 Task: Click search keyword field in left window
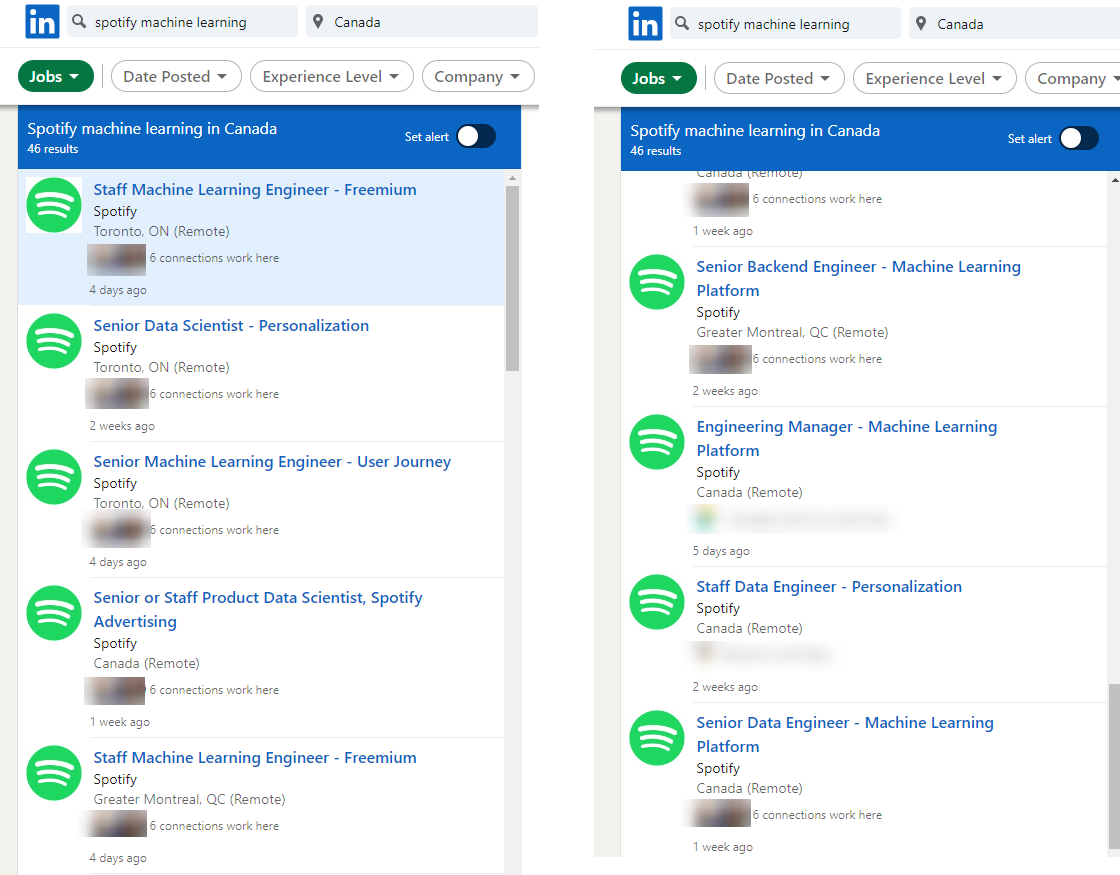[x=182, y=21]
